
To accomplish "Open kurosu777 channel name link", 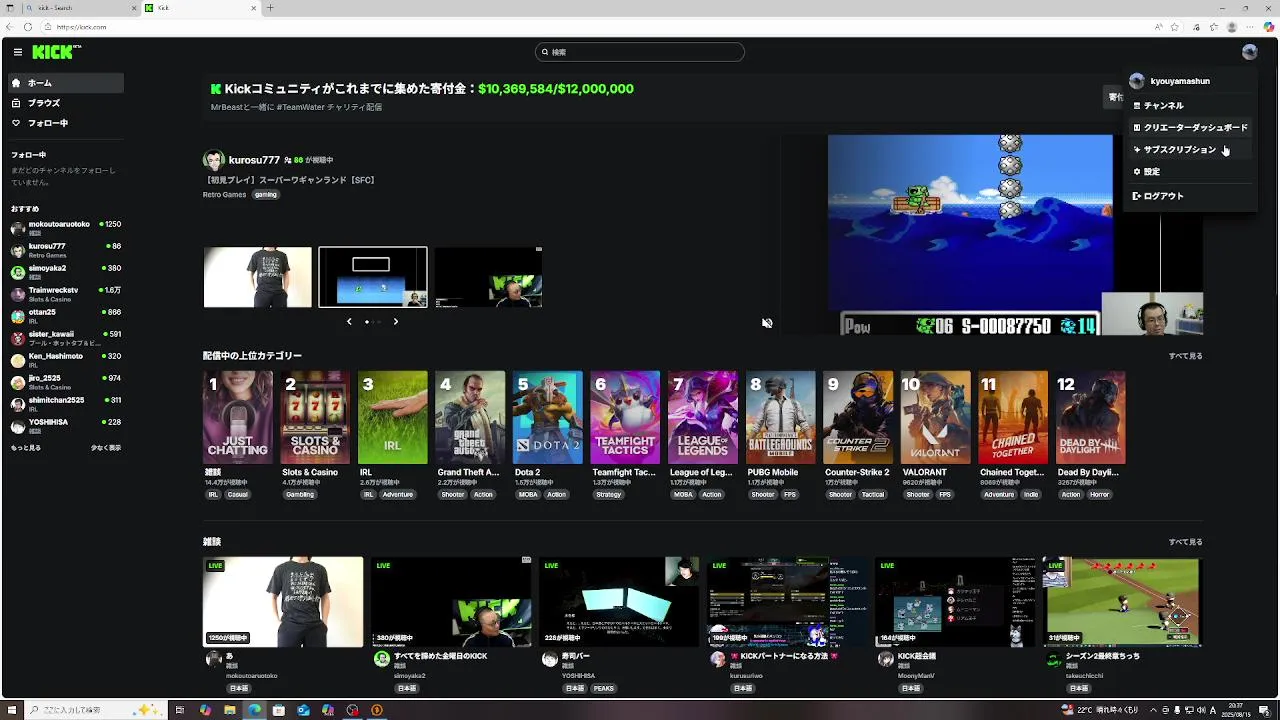I will pos(254,160).
